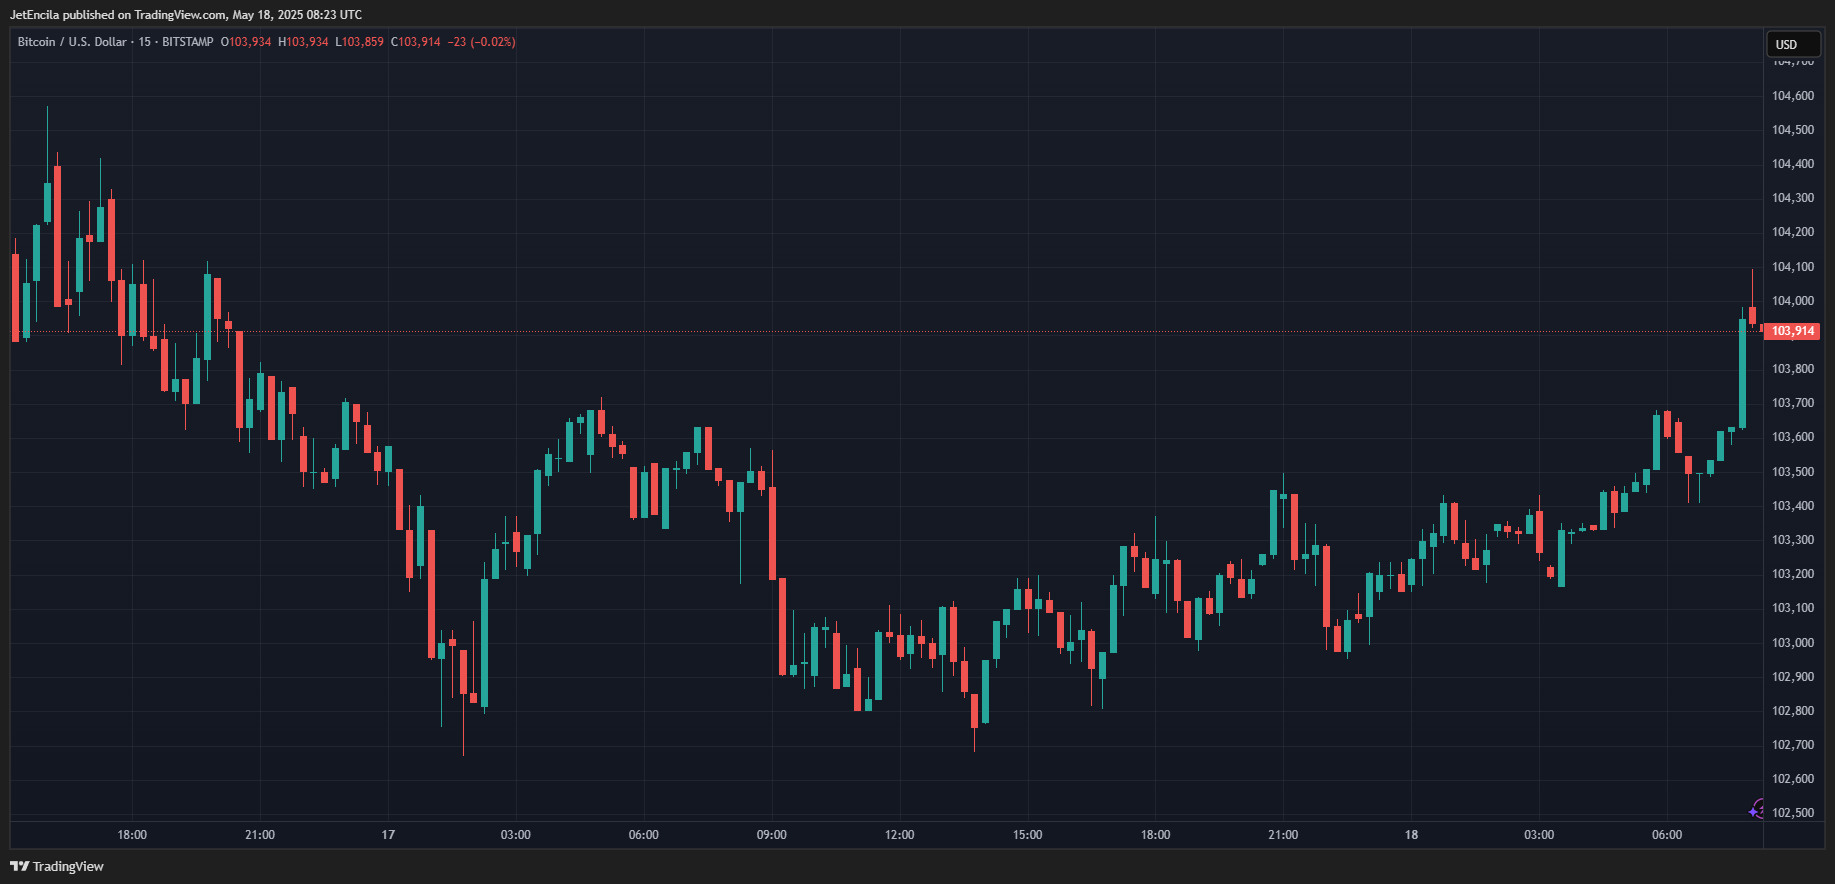
Task: Click the purple sparkle icon near the price axis
Action: tap(1757, 810)
